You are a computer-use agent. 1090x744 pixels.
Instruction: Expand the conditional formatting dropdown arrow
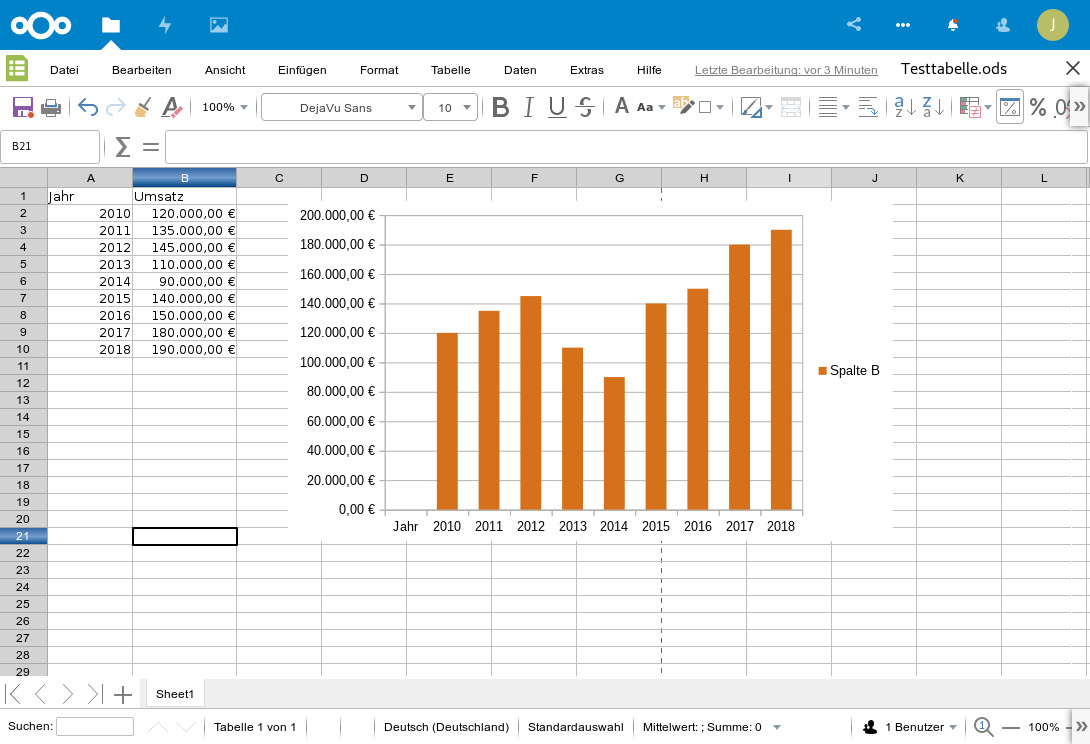[x=988, y=107]
